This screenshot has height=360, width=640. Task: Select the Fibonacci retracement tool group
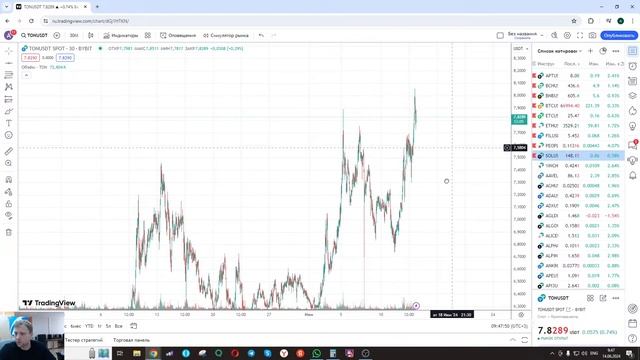9,75
